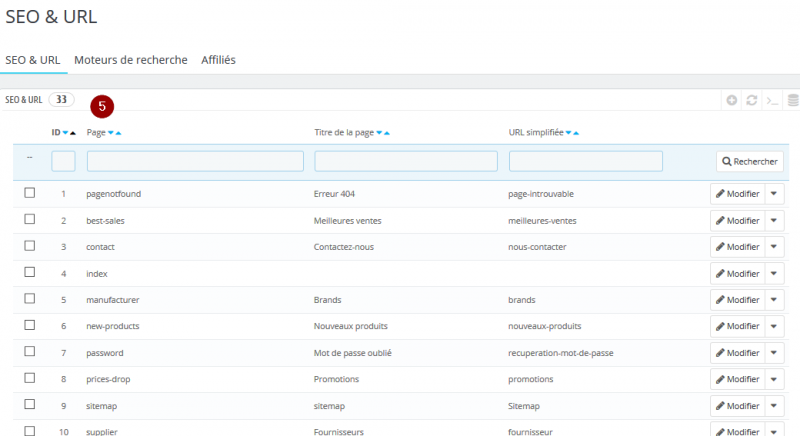
Task: Expand the sitemap row action menu
Action: [774, 405]
